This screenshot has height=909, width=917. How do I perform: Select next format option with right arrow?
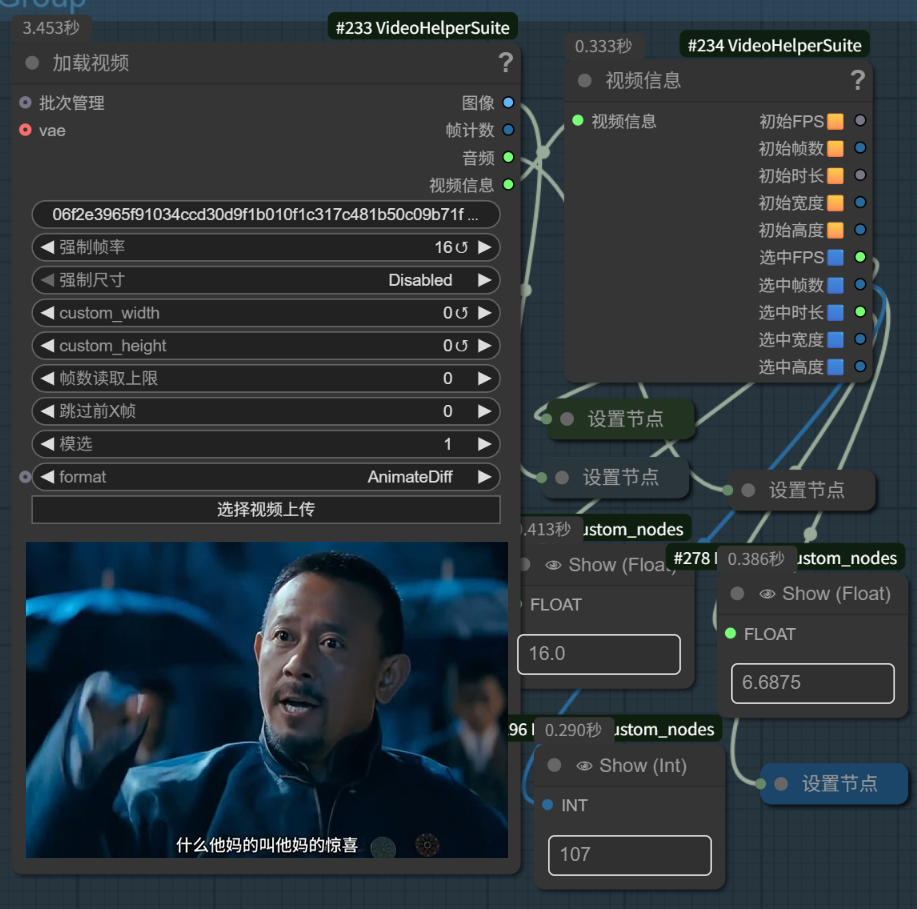(x=484, y=477)
